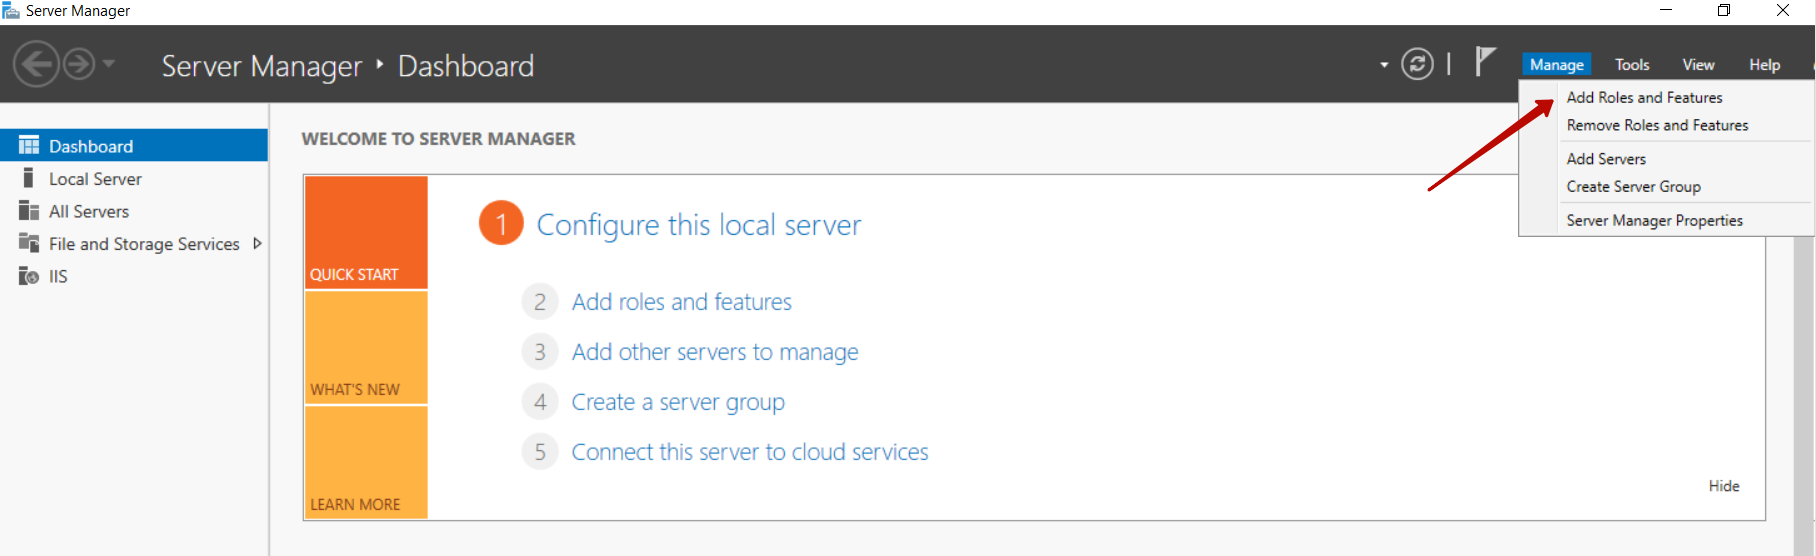This screenshot has width=1816, height=556.
Task: Select Add Roles and Features menu entry
Action: 1644,98
